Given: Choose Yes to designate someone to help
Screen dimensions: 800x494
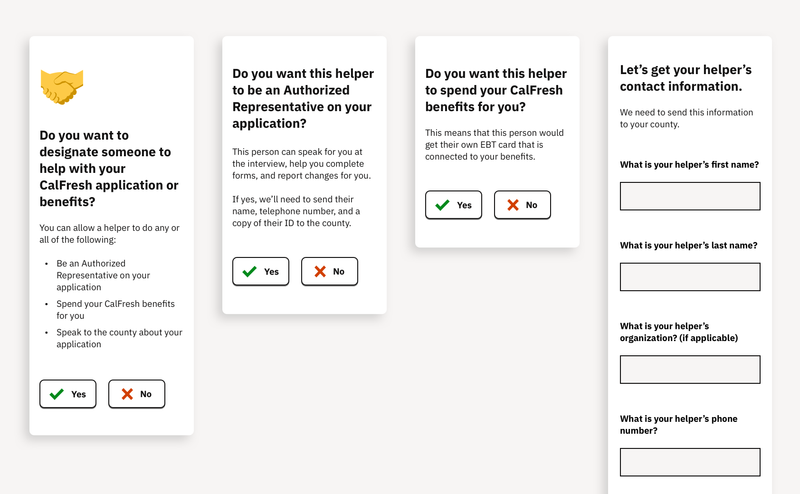Looking at the screenshot, I should 68,394.
